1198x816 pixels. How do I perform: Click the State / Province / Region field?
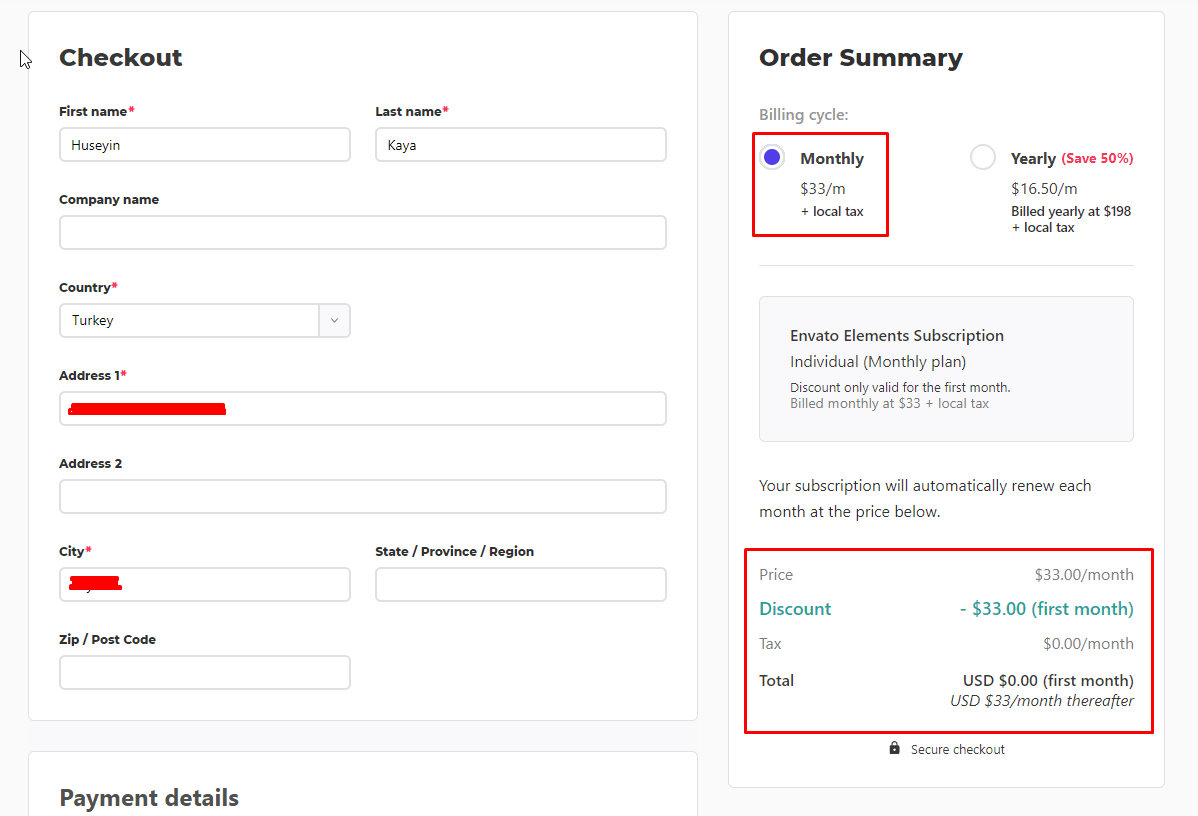coord(520,585)
